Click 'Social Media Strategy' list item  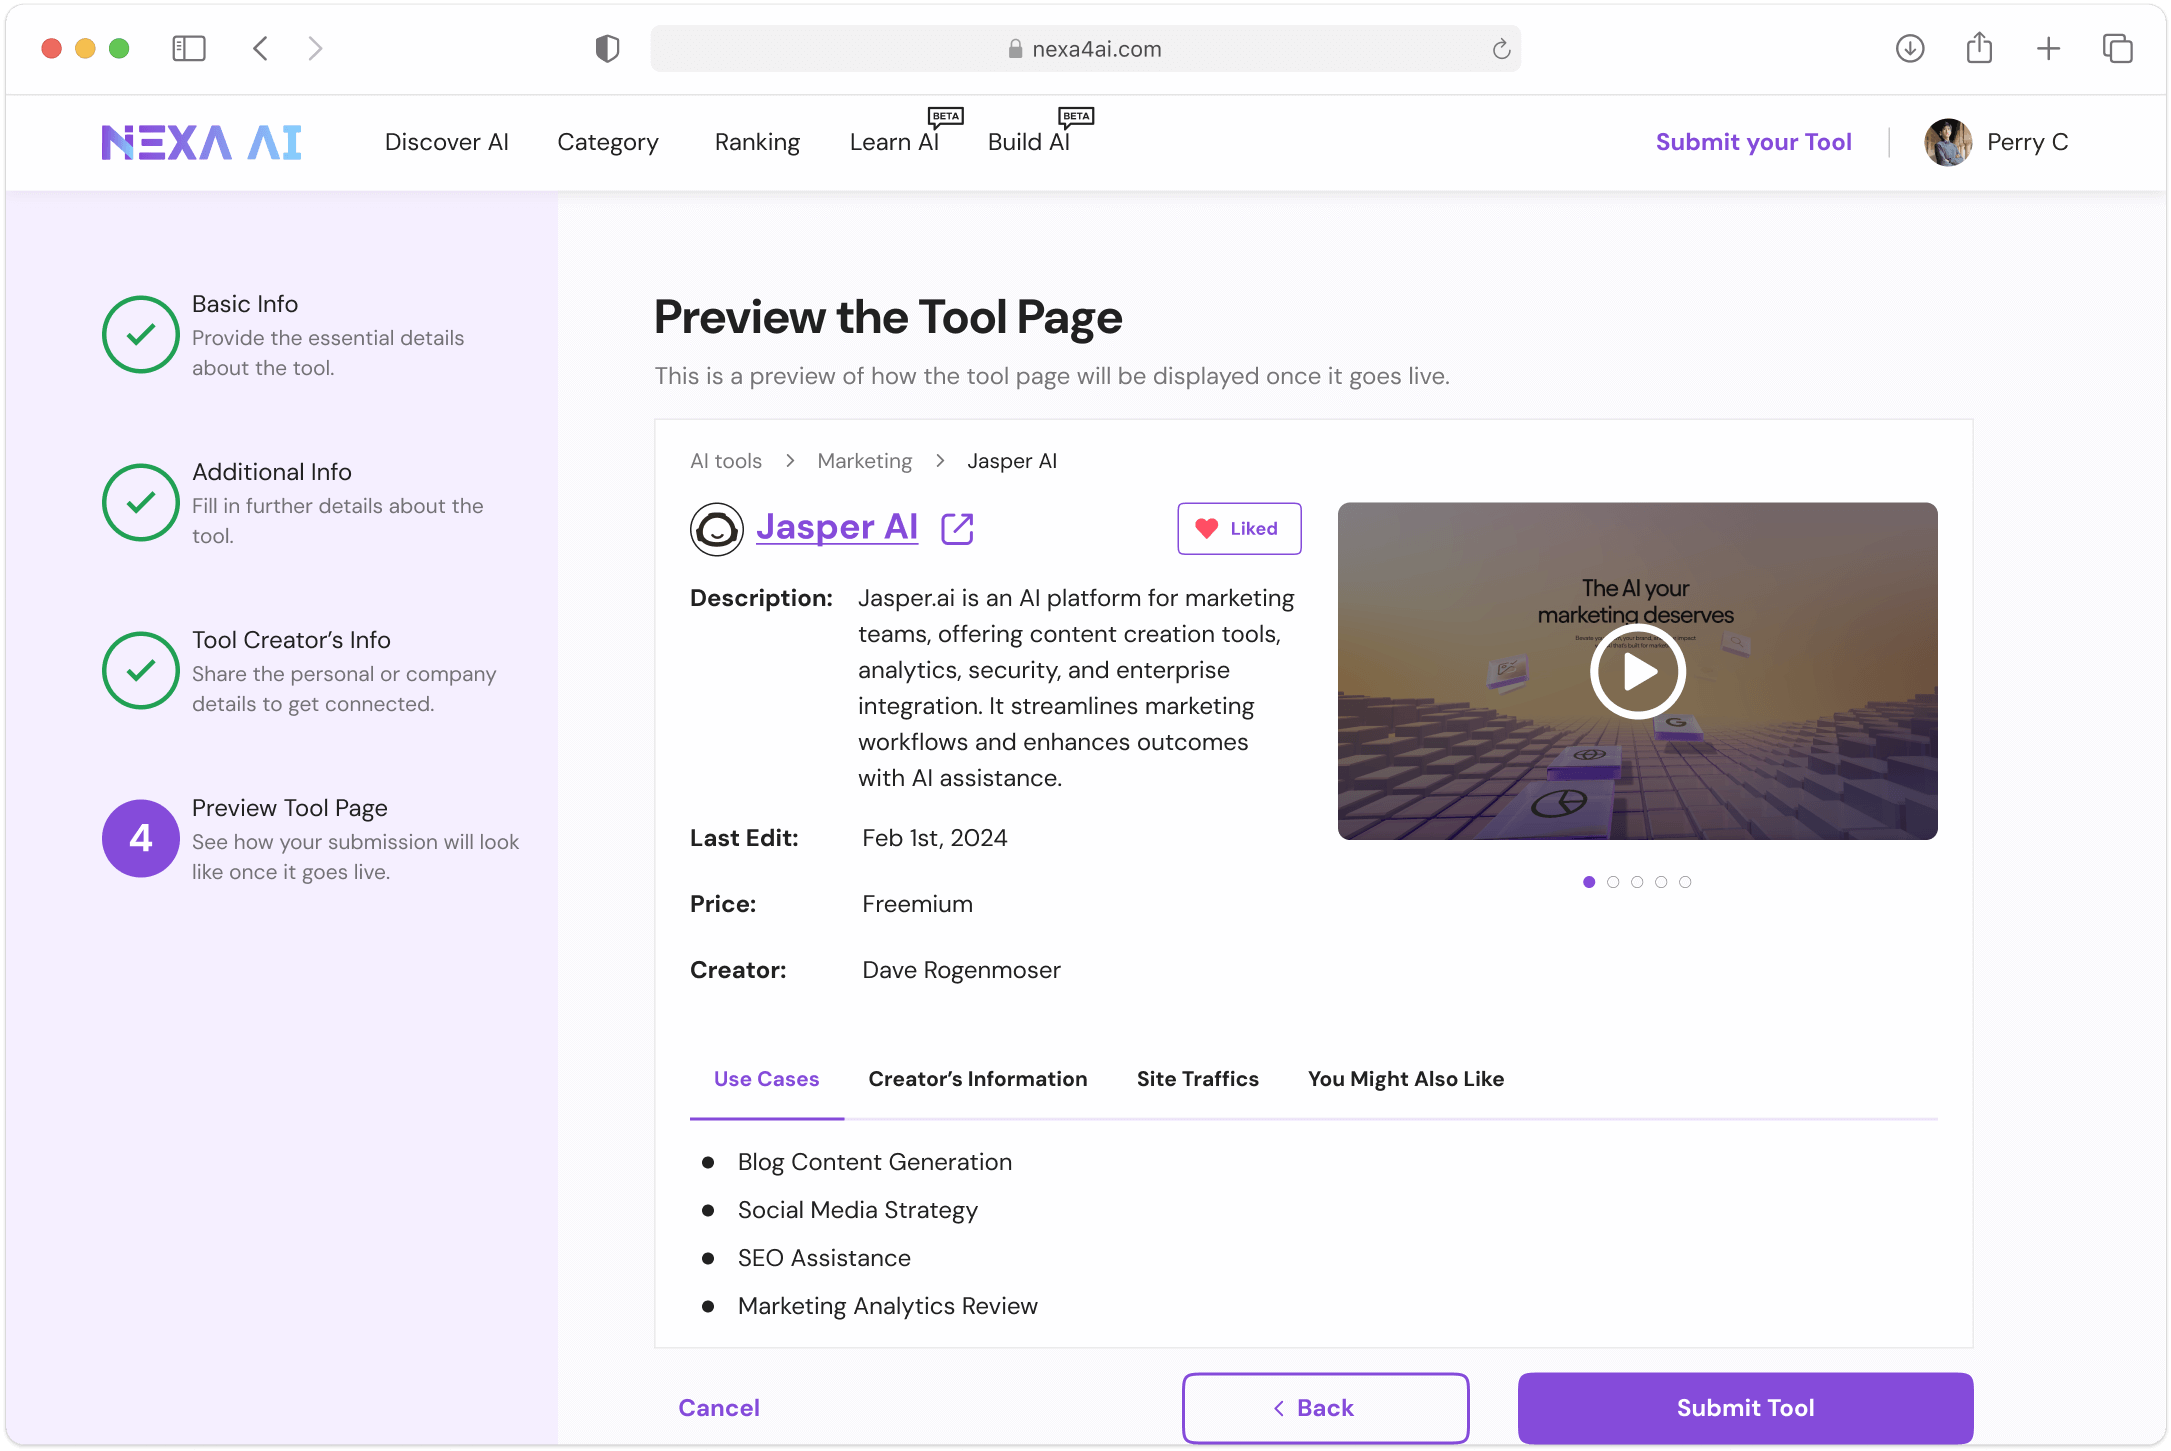(857, 1210)
